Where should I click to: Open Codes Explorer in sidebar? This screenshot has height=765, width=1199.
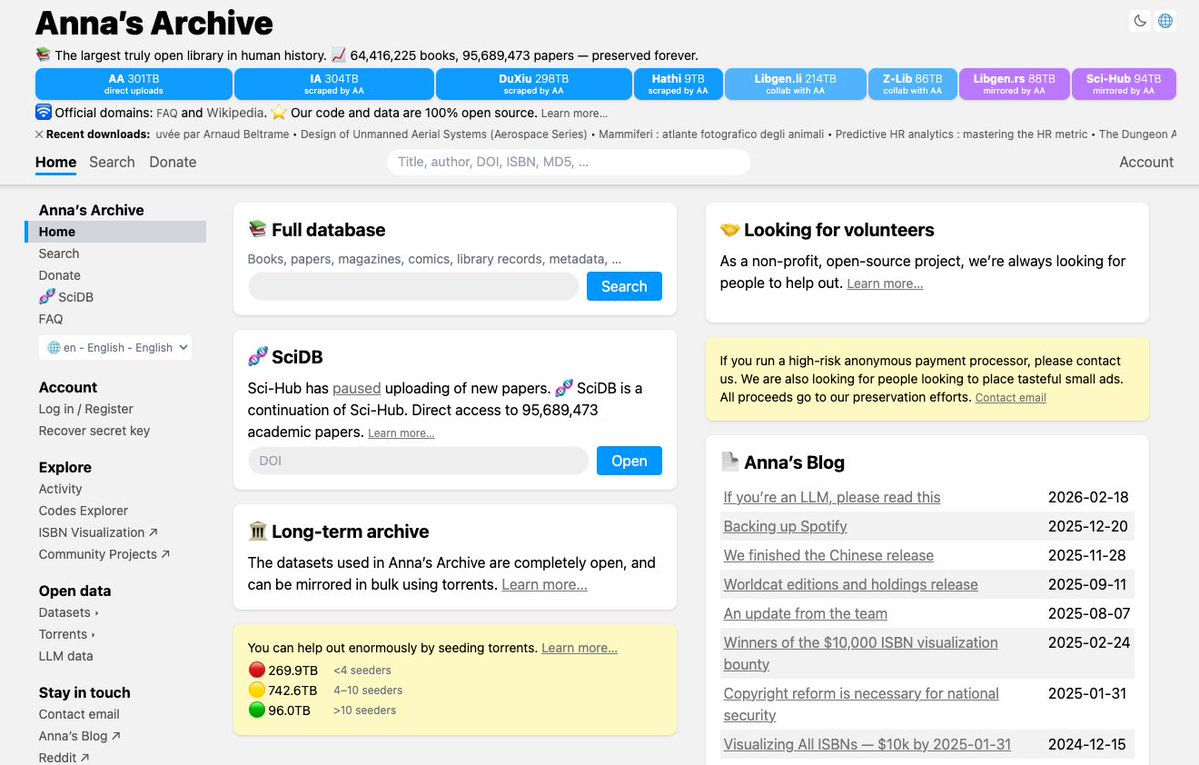83,510
